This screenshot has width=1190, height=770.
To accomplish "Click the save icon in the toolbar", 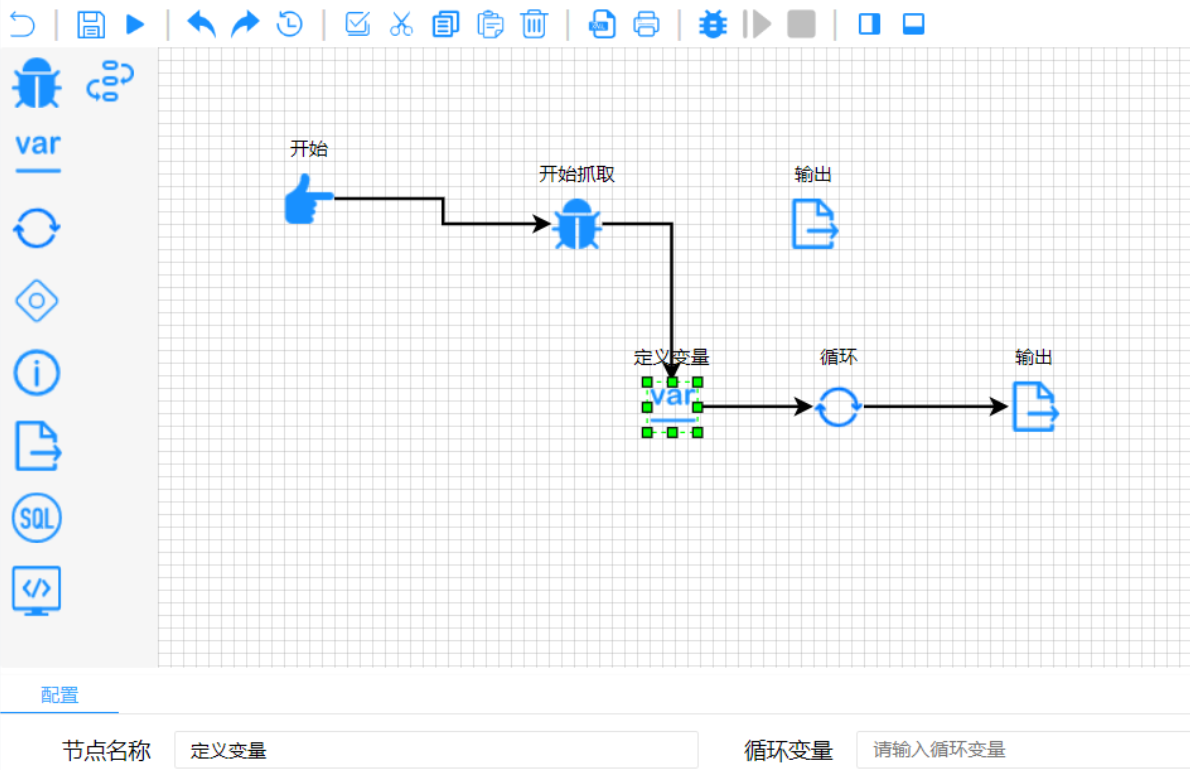I will pyautogui.click(x=91, y=24).
